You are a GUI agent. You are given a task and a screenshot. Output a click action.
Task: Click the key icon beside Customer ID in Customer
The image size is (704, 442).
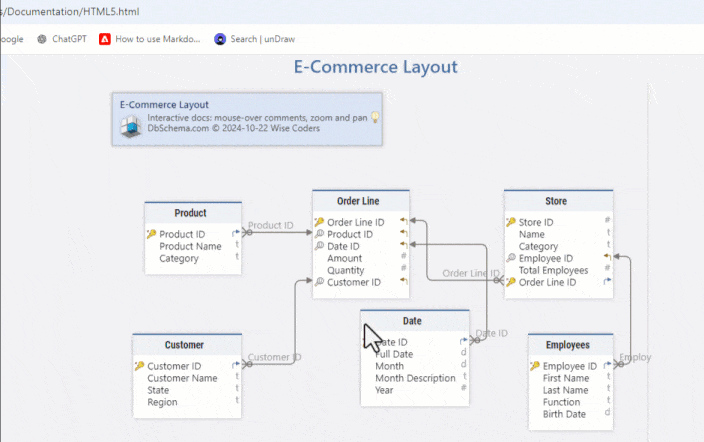140,366
